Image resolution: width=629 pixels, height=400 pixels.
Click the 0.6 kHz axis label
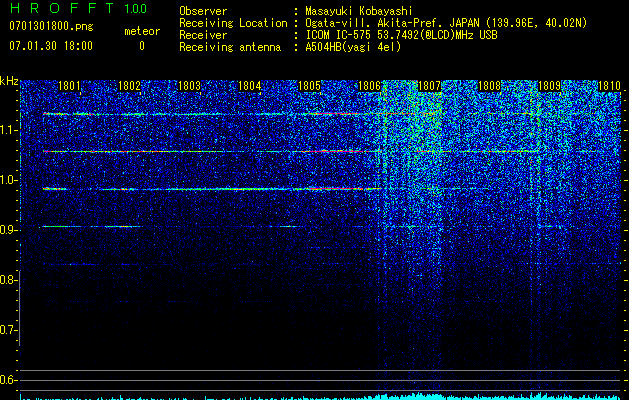[x=9, y=380]
